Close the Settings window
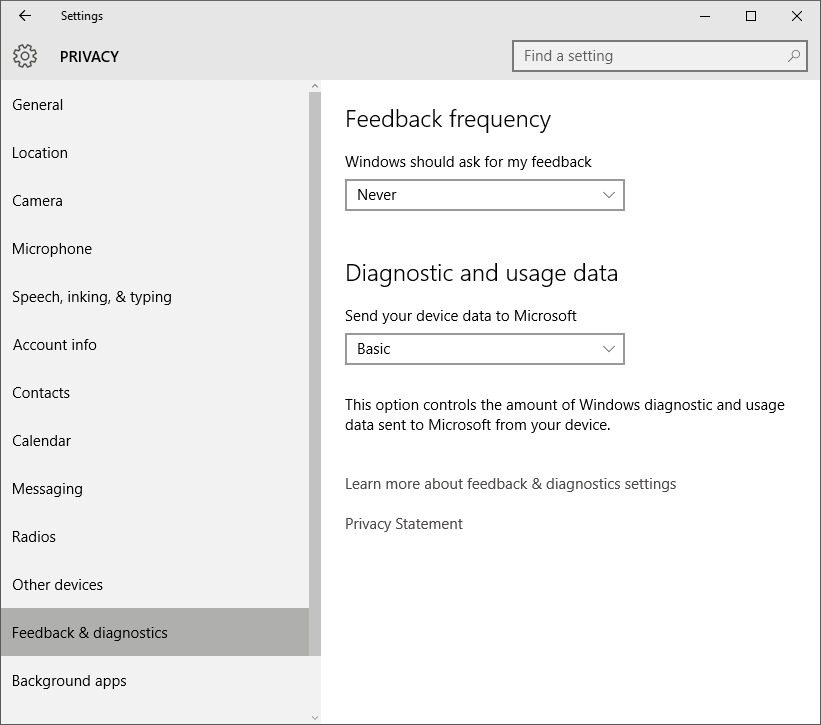Image resolution: width=821 pixels, height=725 pixels. pyautogui.click(x=797, y=16)
